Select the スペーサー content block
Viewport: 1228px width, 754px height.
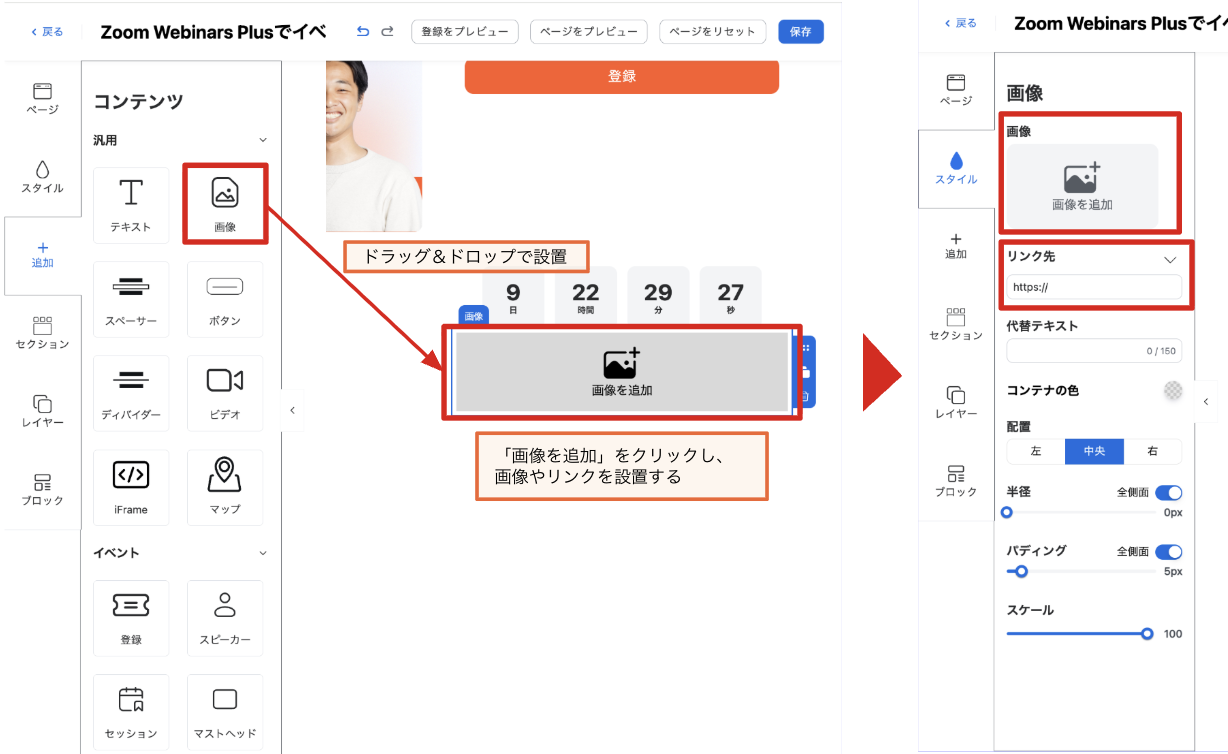pyautogui.click(x=131, y=299)
